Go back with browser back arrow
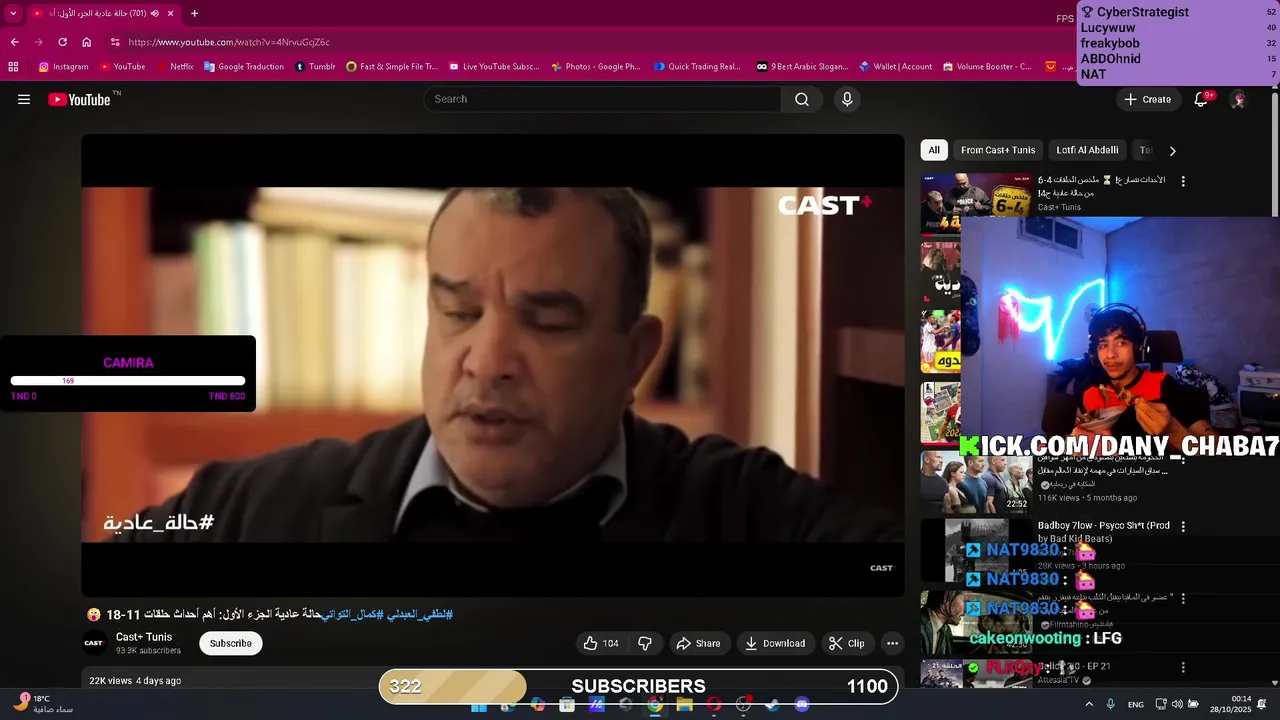Screen dimensions: 1280x720 [x=14, y=42]
